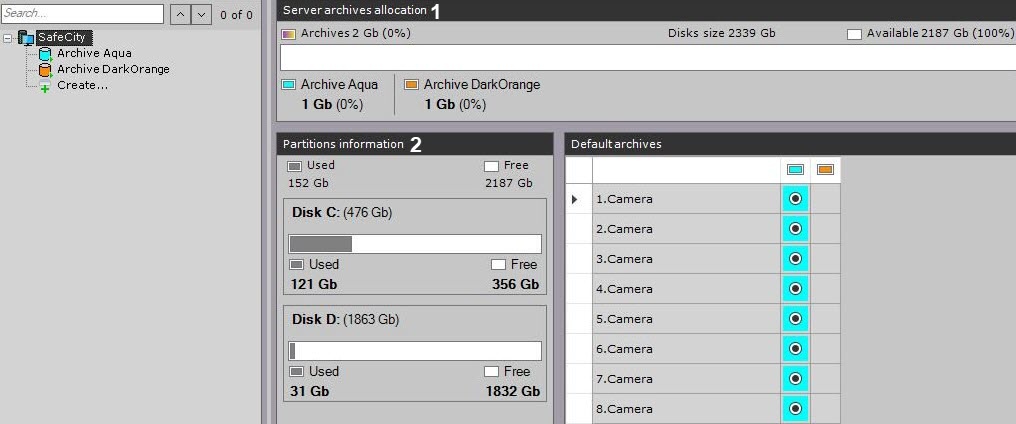The height and width of the screenshot is (424, 1016).
Task: Click the SafeCity server icon
Action: tap(26, 38)
